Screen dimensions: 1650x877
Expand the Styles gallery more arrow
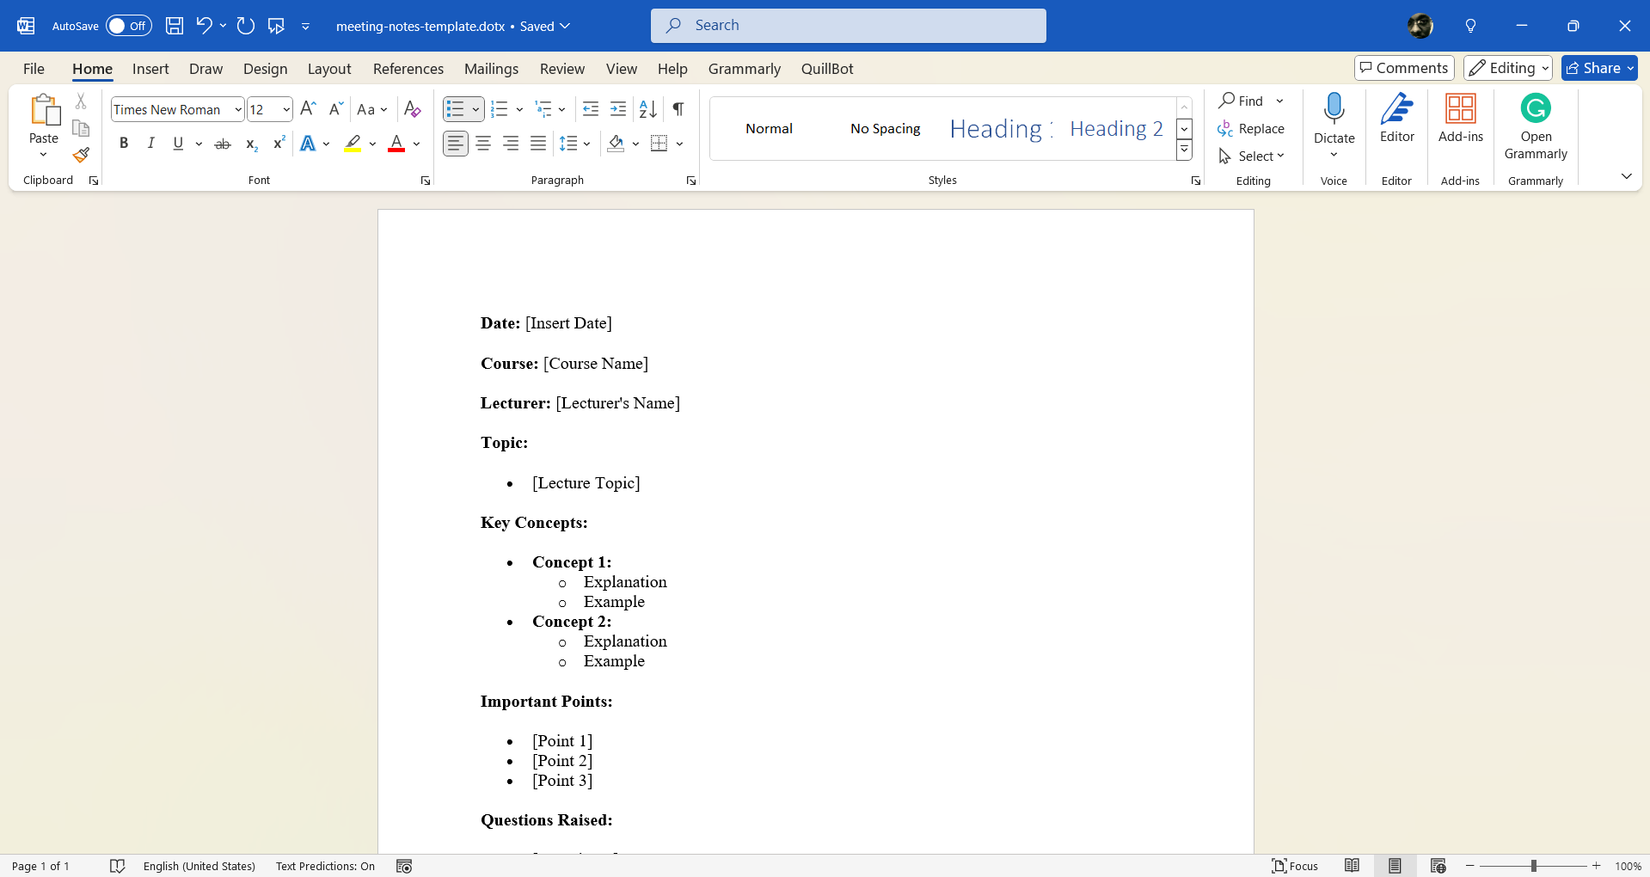pos(1184,150)
